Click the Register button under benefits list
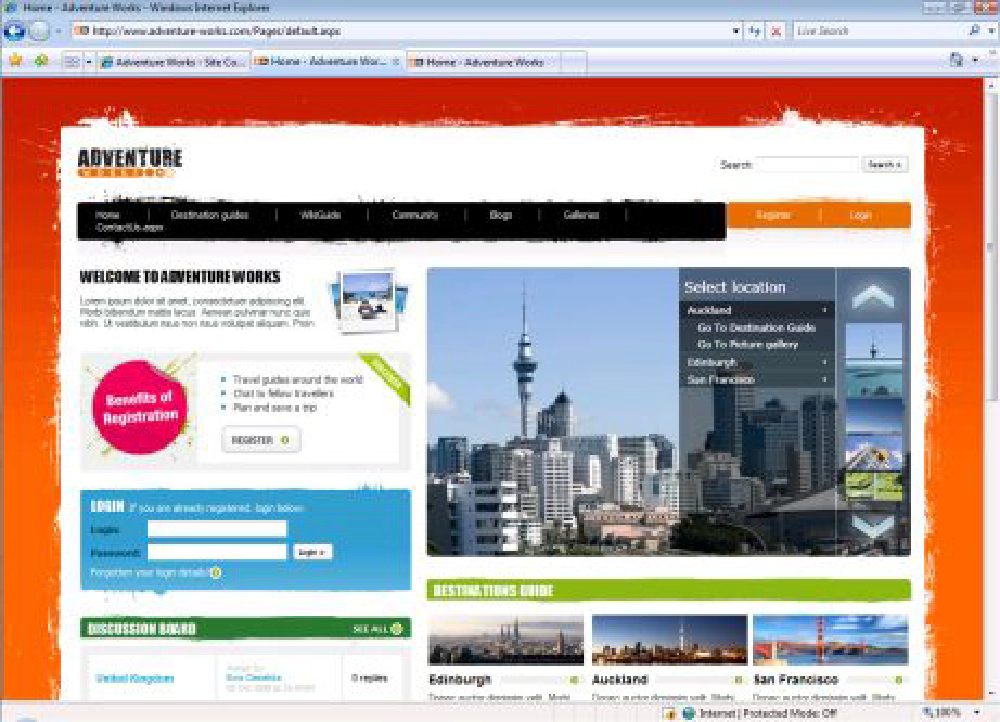This screenshot has width=1000, height=722. pyautogui.click(x=260, y=440)
